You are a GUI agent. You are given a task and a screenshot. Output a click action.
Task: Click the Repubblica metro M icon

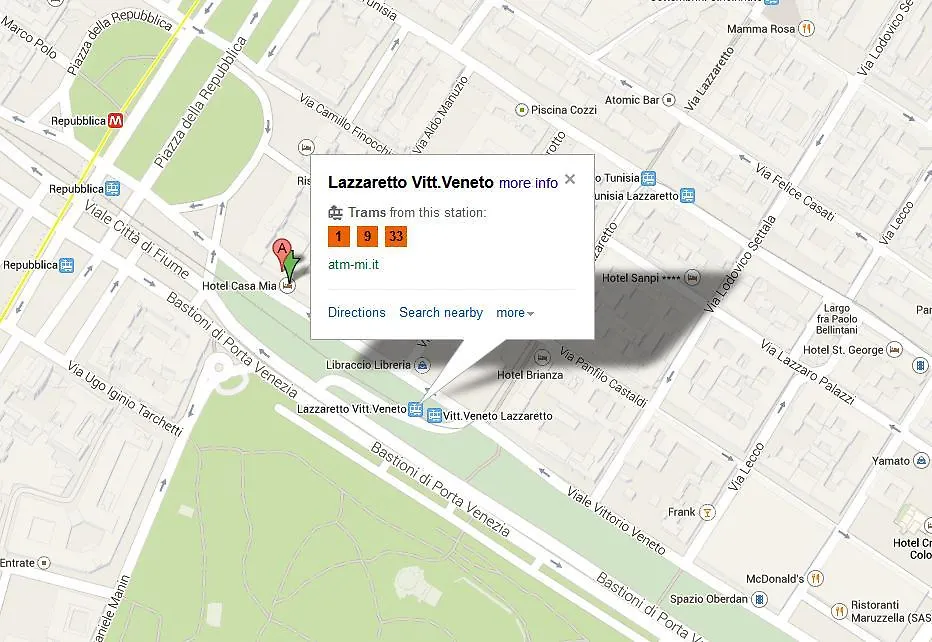115,121
